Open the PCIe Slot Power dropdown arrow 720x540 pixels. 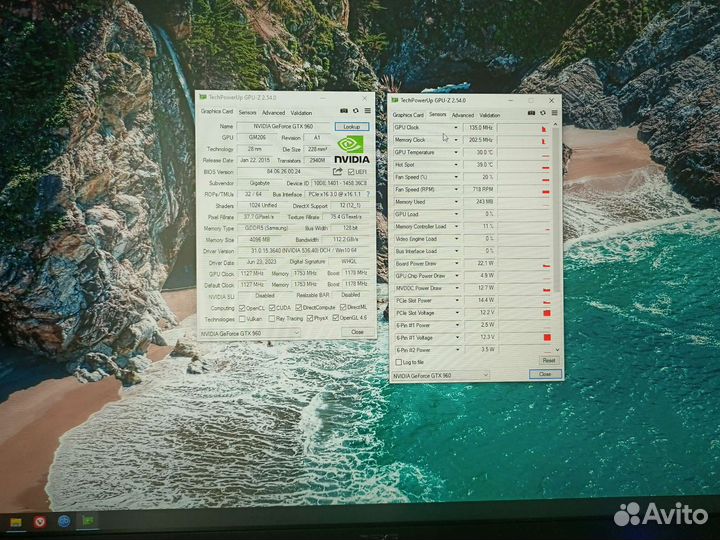point(456,300)
